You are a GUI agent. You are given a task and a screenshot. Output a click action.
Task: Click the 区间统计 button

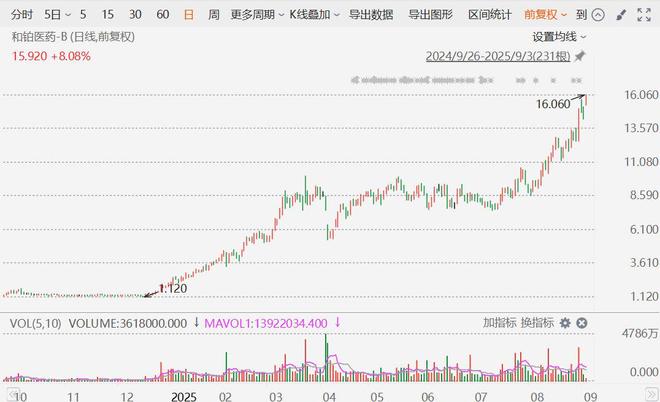(x=490, y=15)
